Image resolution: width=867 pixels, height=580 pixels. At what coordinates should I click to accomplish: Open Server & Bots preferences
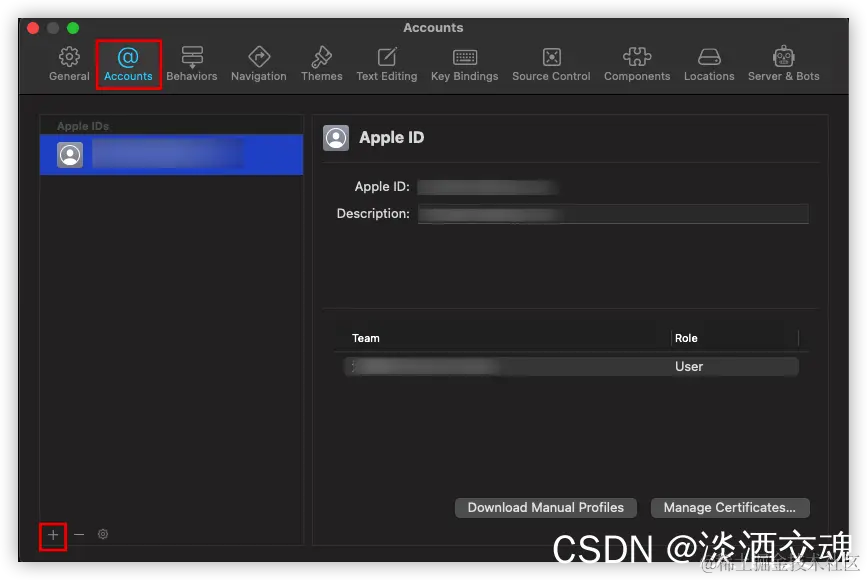[784, 64]
